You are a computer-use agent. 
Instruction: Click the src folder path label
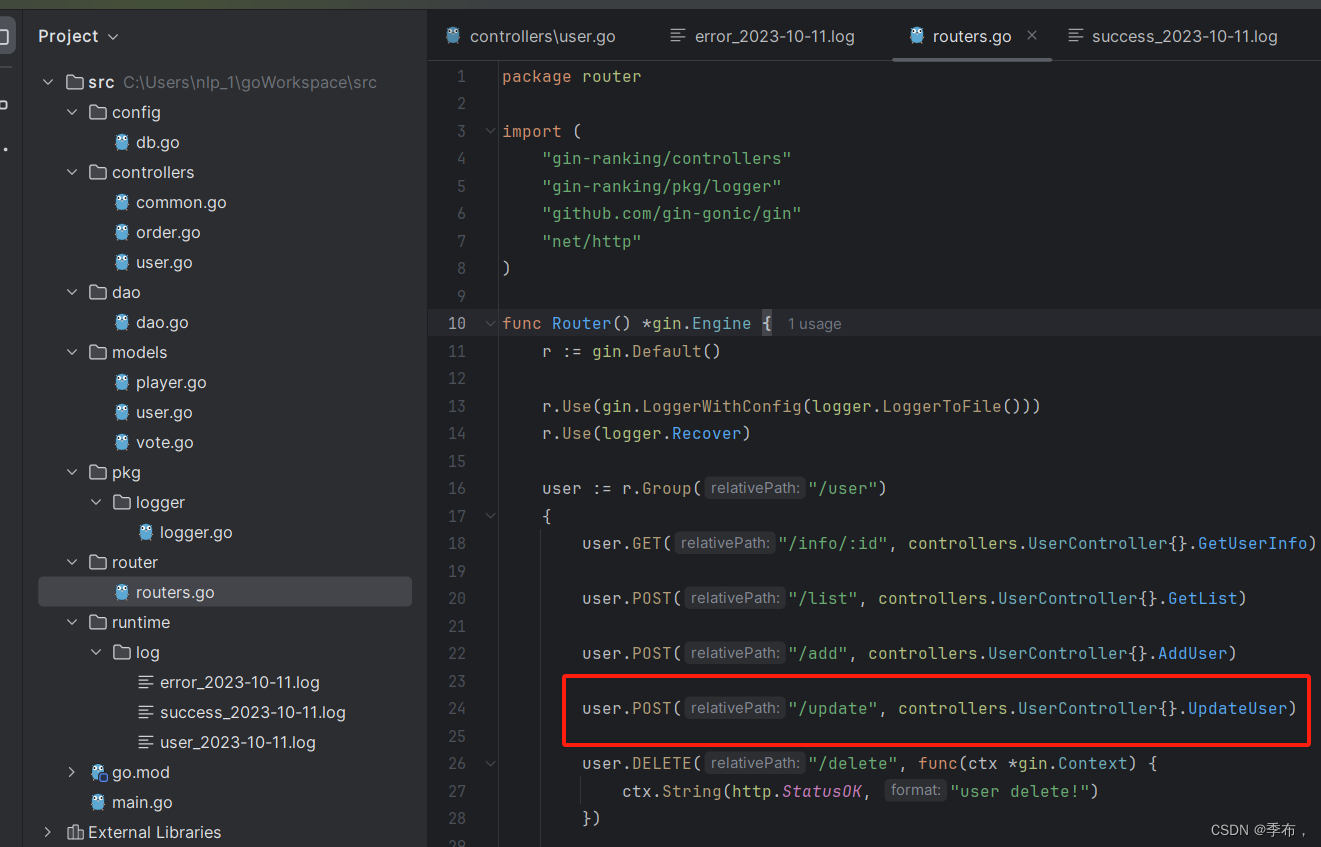[250, 82]
